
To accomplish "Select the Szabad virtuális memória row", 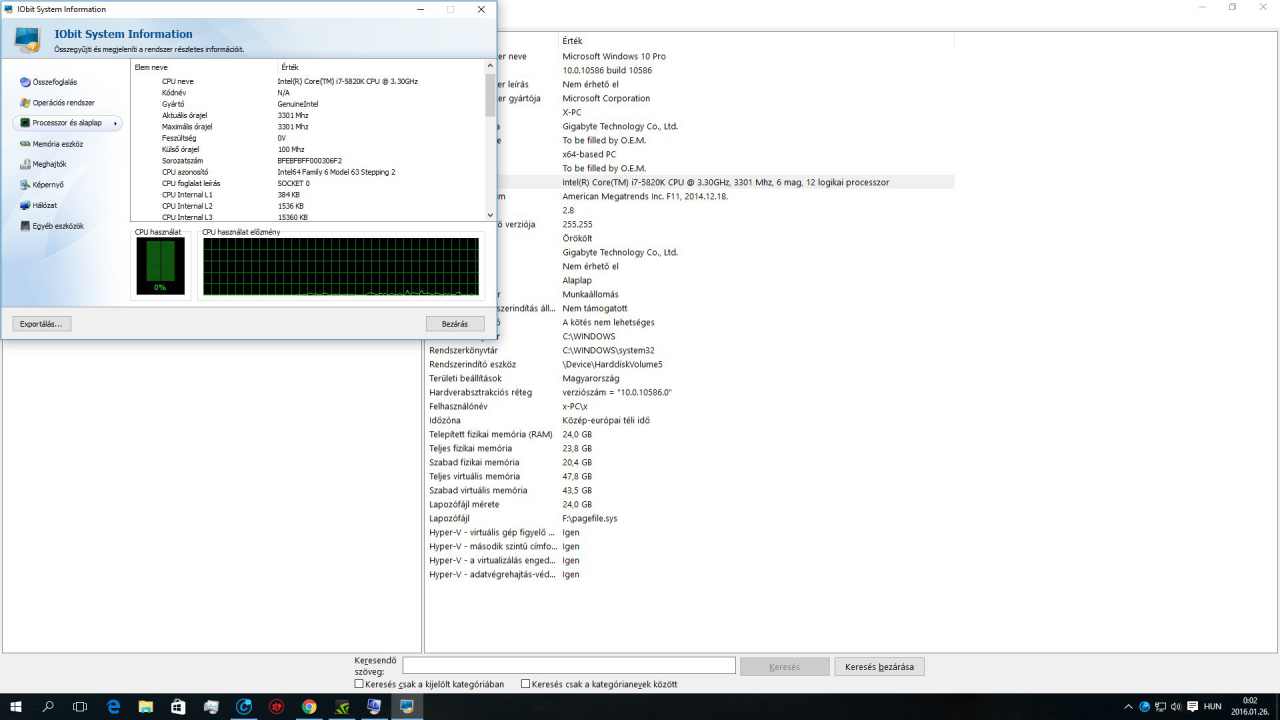I will (x=690, y=490).
